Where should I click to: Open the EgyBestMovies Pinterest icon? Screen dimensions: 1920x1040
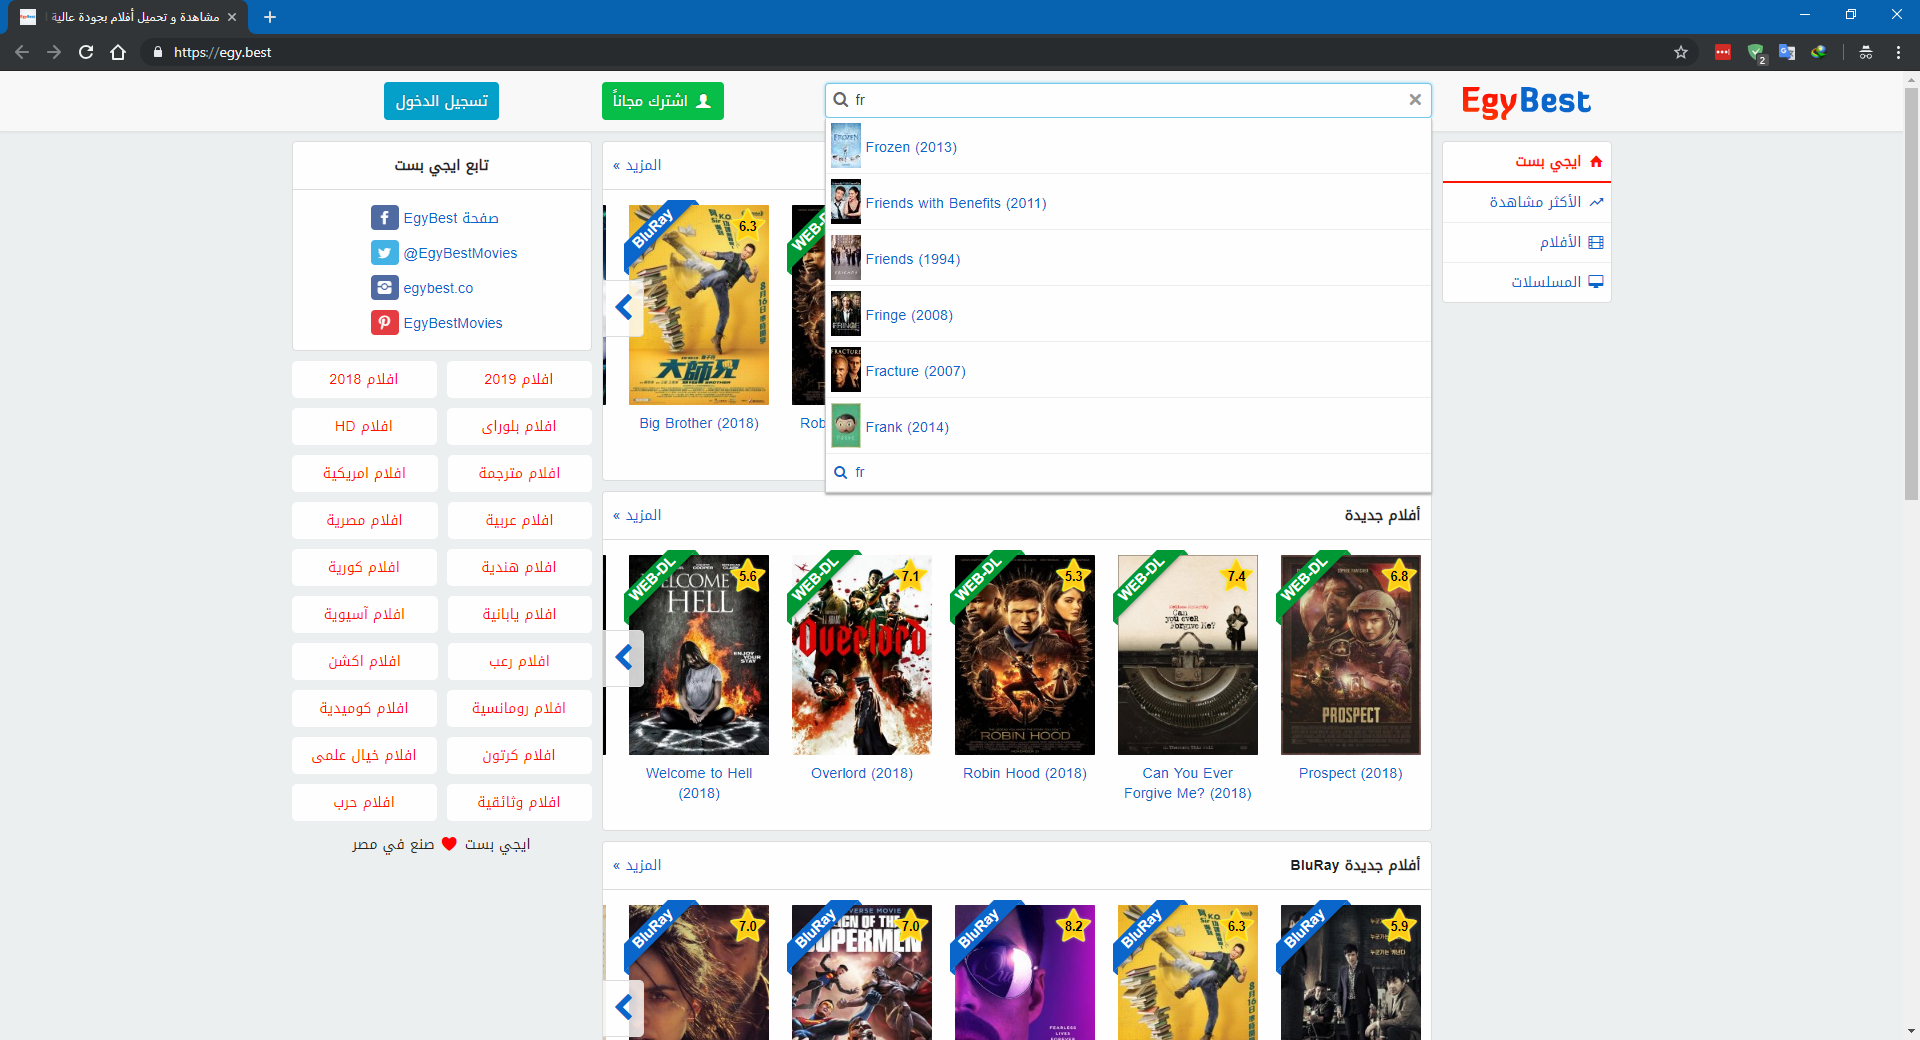pyautogui.click(x=384, y=322)
